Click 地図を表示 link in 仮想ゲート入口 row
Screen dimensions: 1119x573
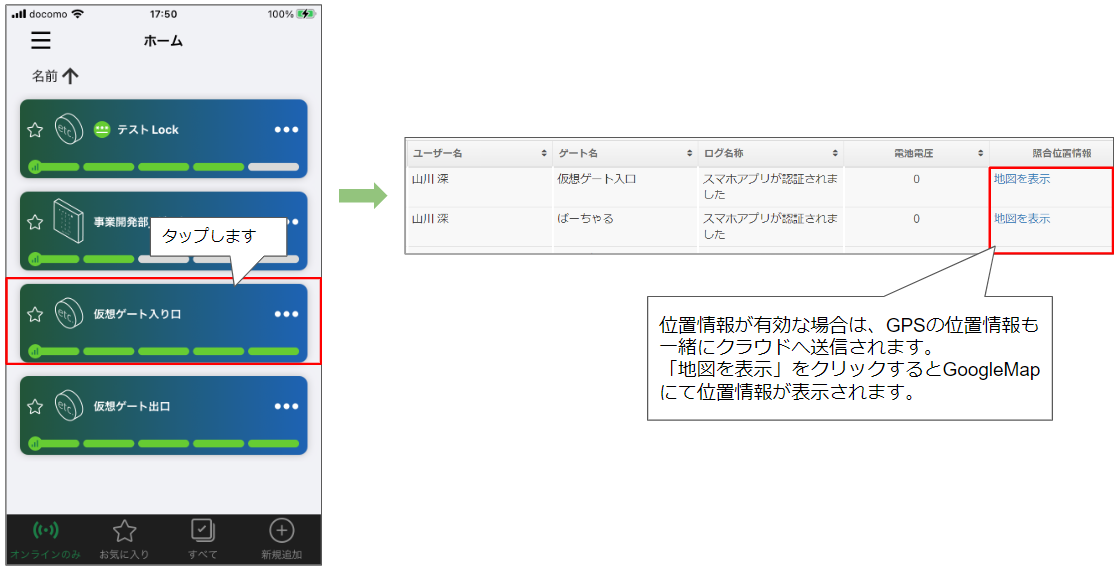click(1022, 179)
